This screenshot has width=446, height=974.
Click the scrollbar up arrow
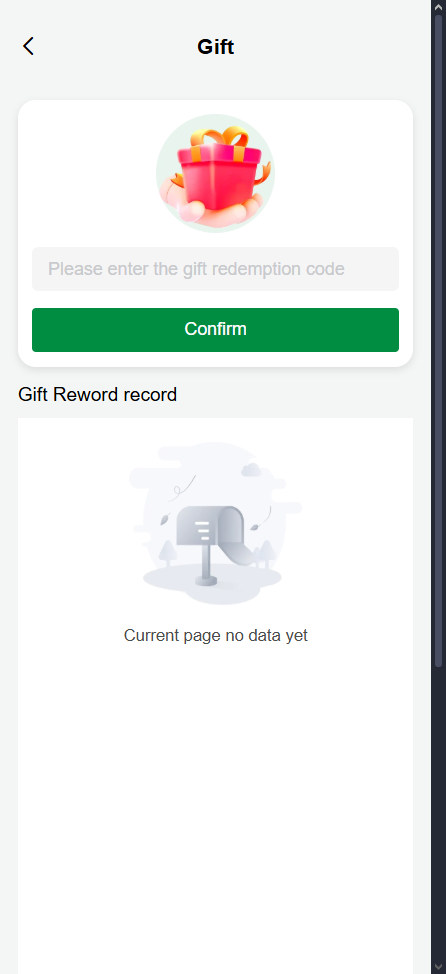(x=439, y=7)
